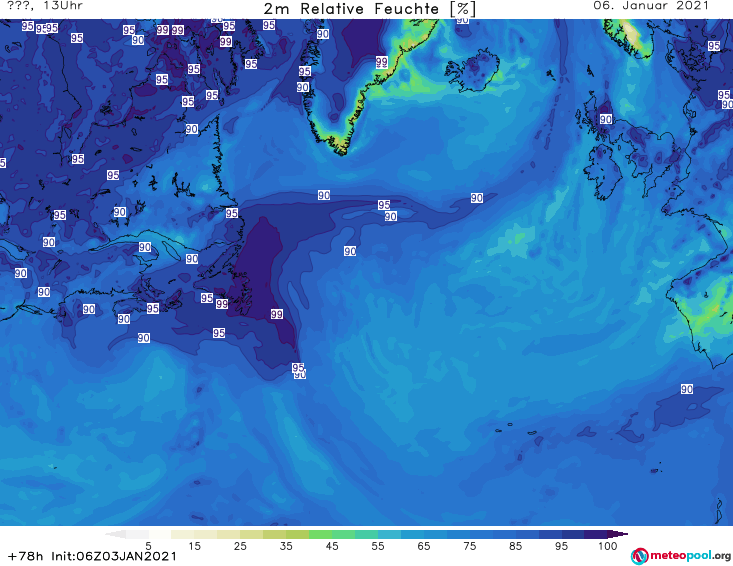Click the 90 contour label in mid-Atlantic west of Ireland

[477, 198]
